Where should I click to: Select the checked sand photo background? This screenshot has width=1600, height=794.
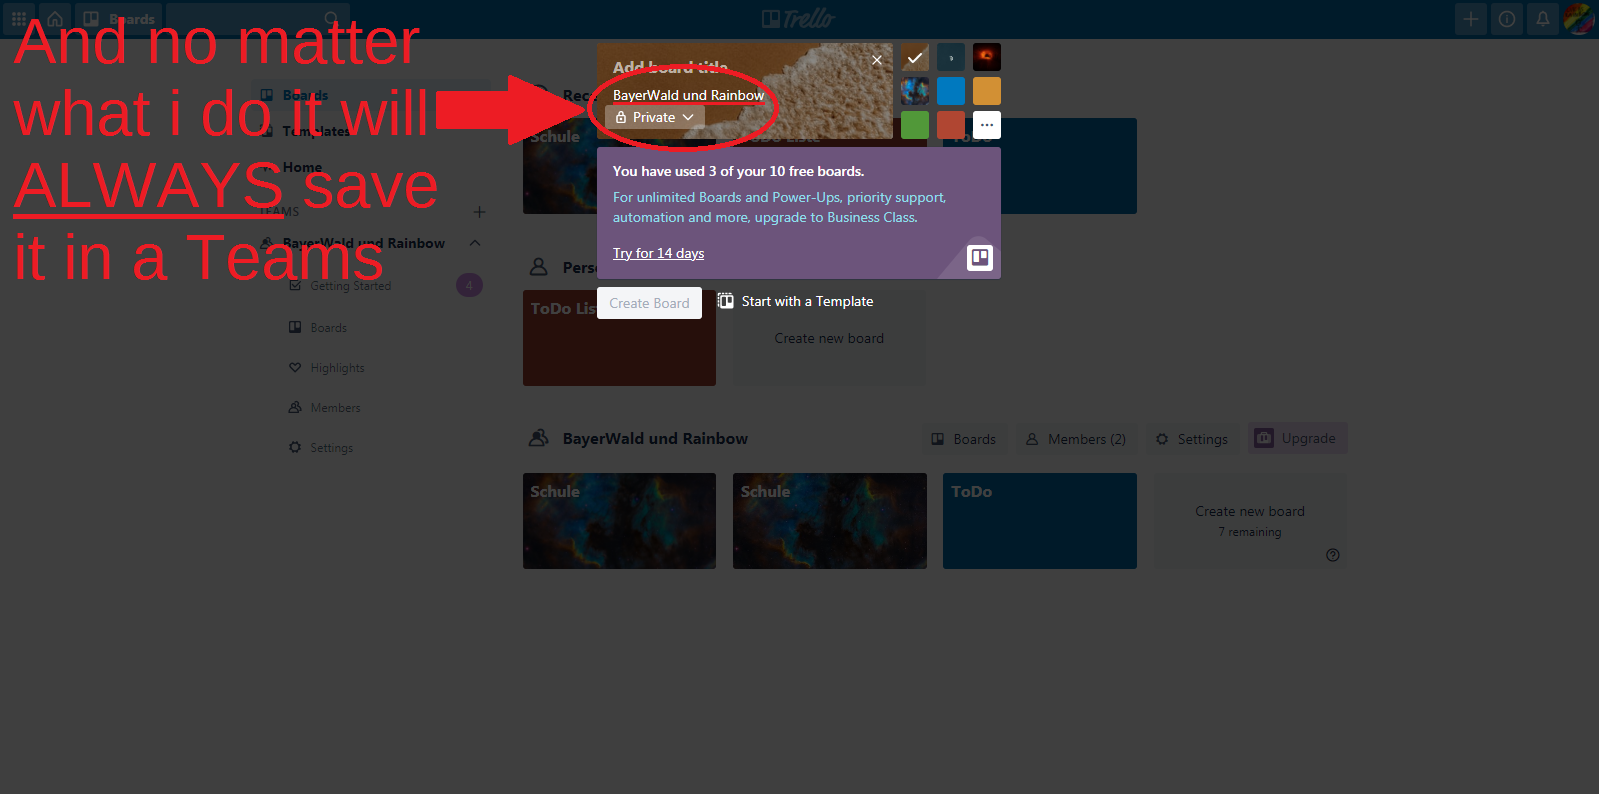pos(915,57)
